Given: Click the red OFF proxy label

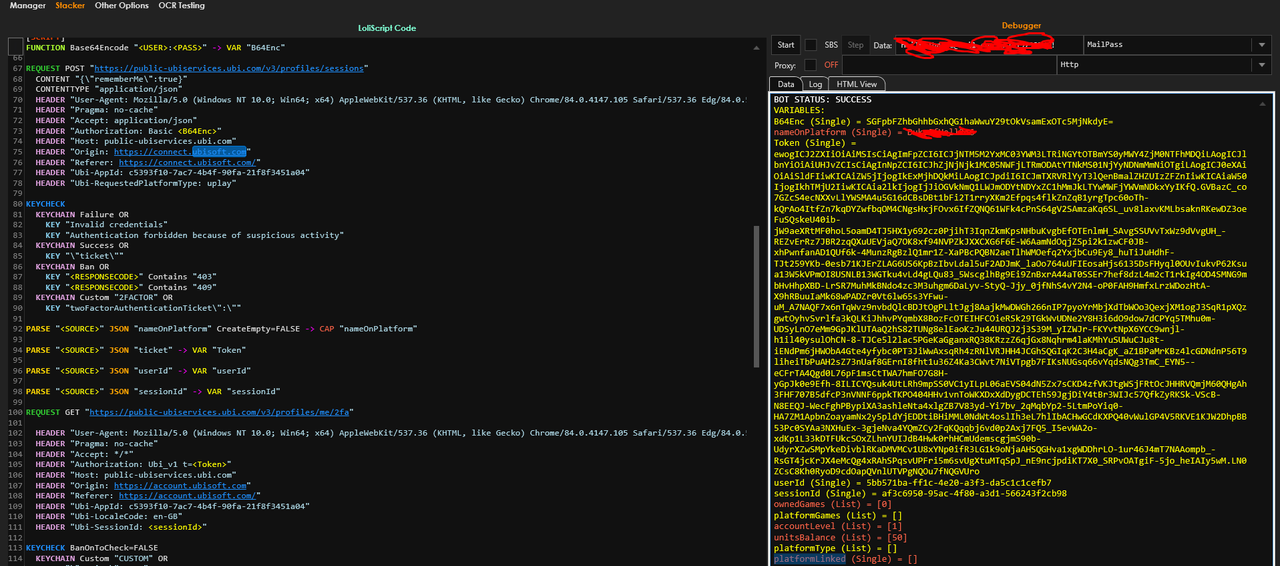Looking at the screenshot, I should (831, 65).
